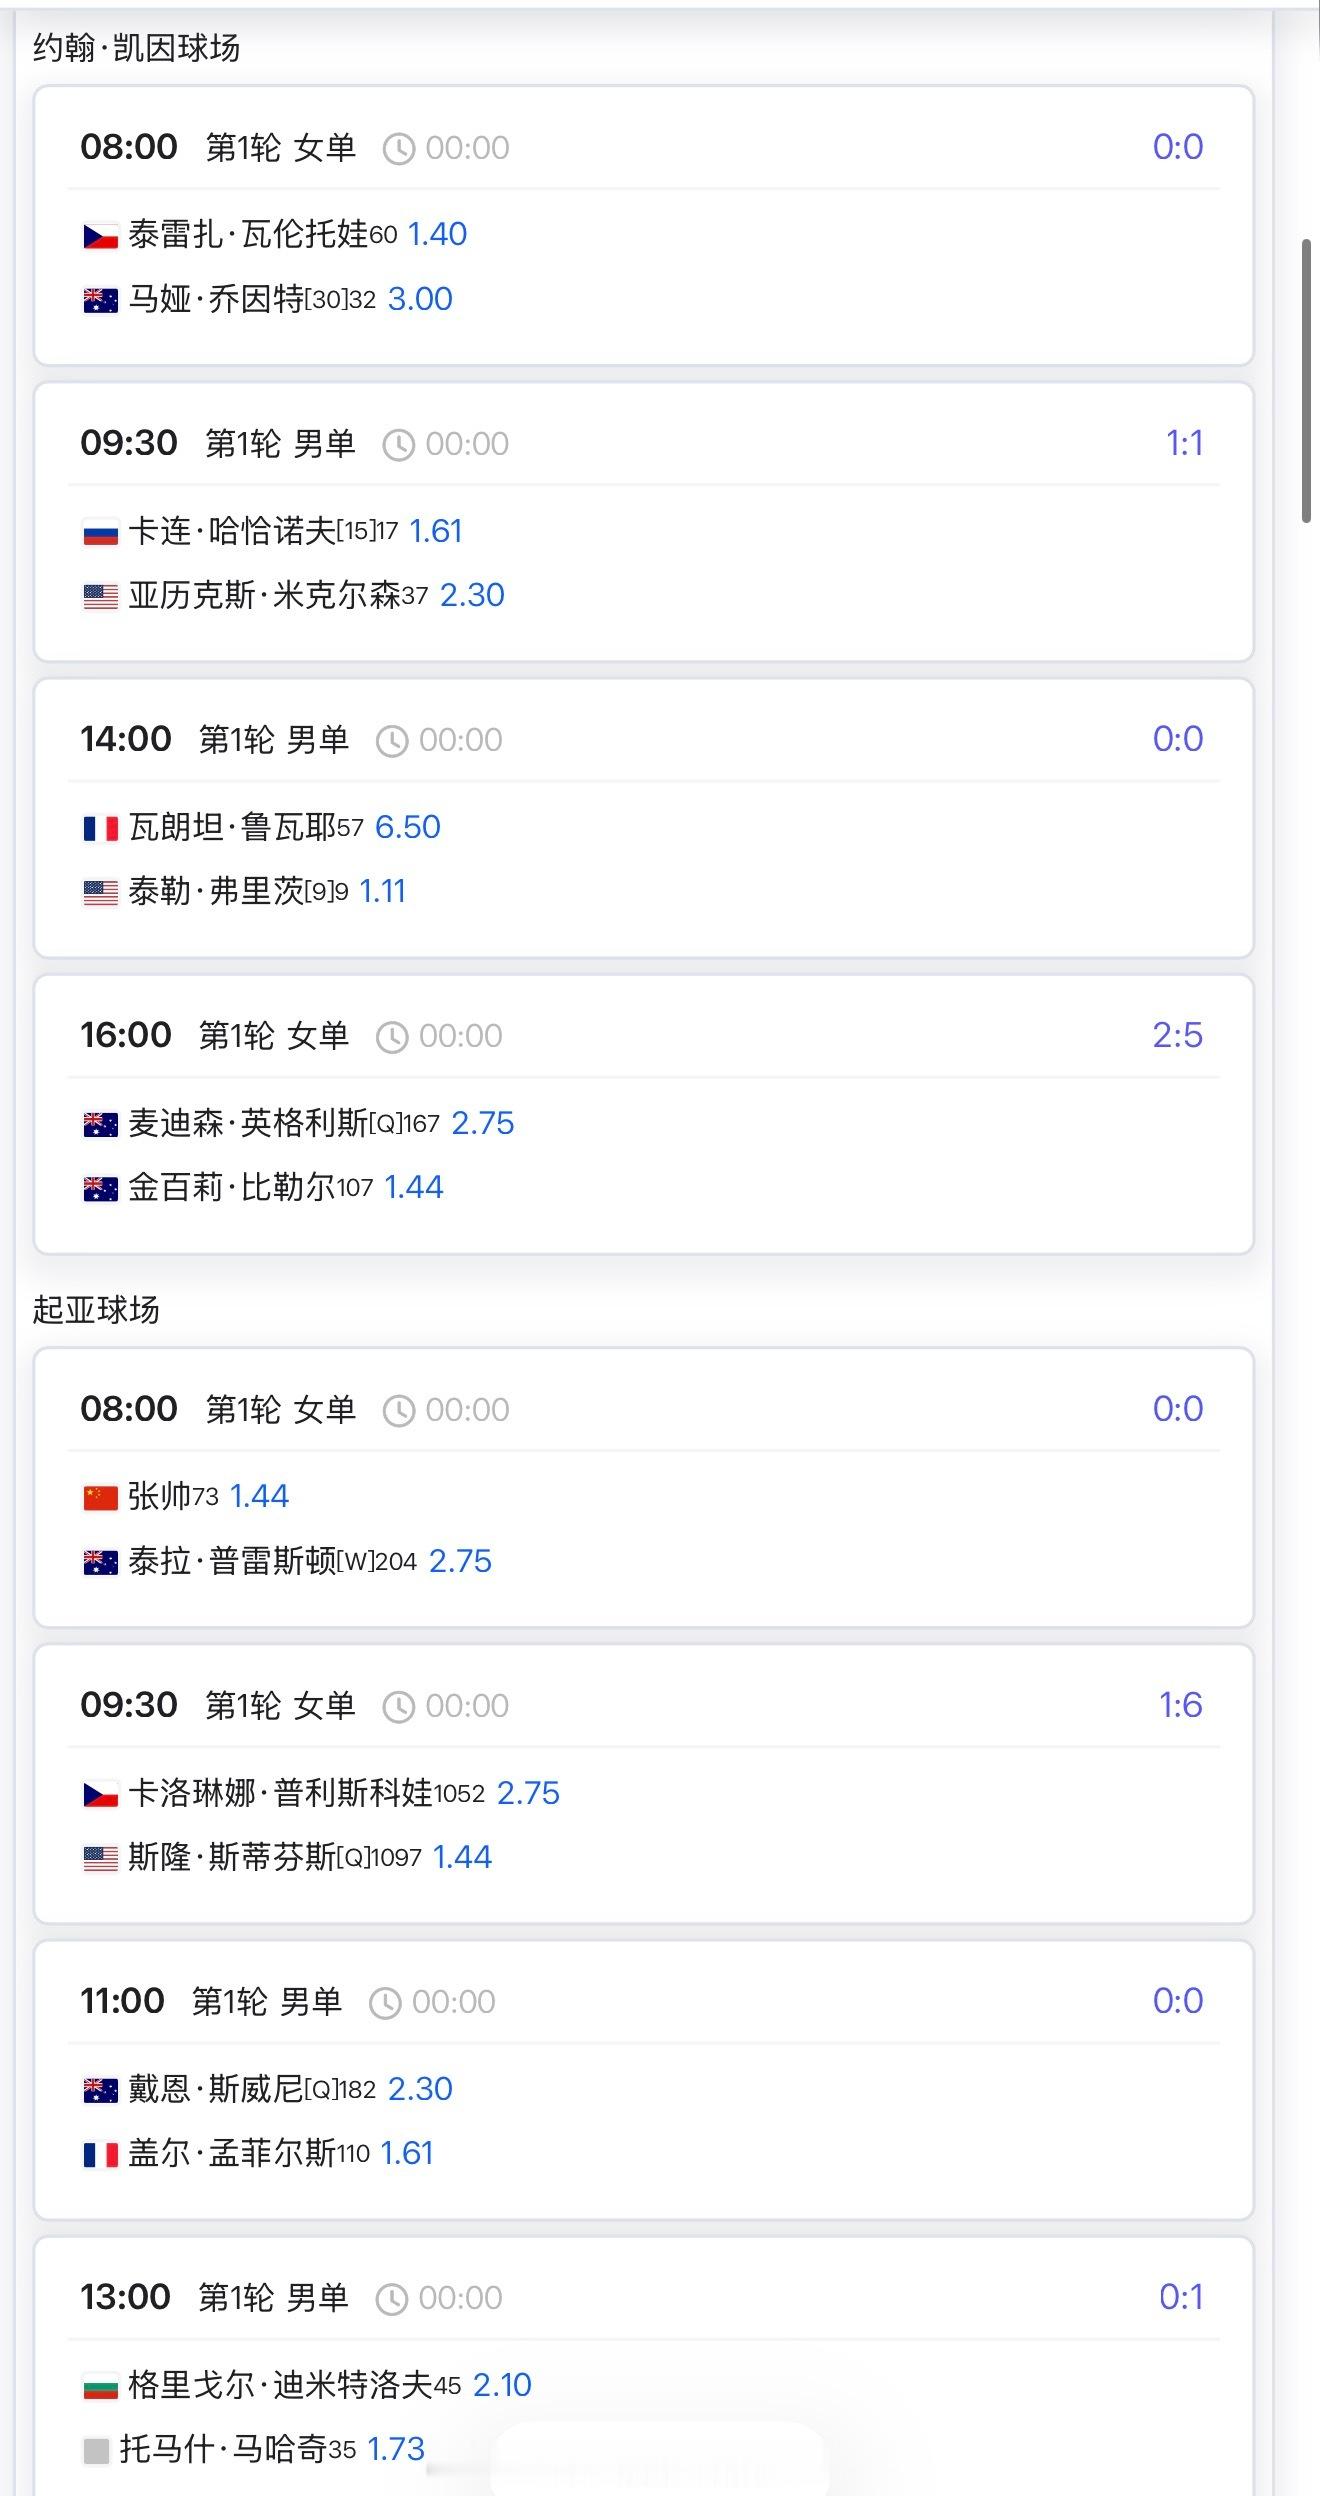Click Australian flag next to 马娅·乔因特
The width and height of the screenshot is (1320, 2496).
pos(100,301)
